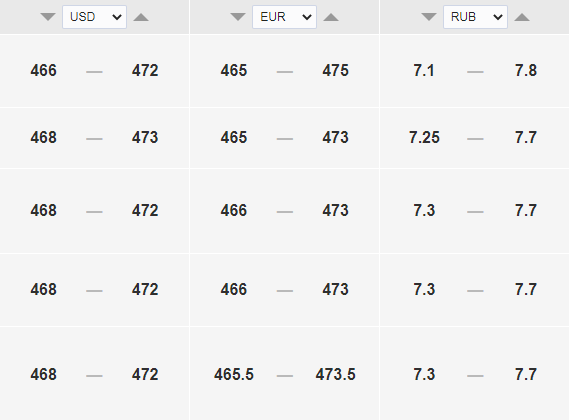Click USD buy rate 468 in last row
Viewport: 569px width, 420px height.
[x=44, y=375]
